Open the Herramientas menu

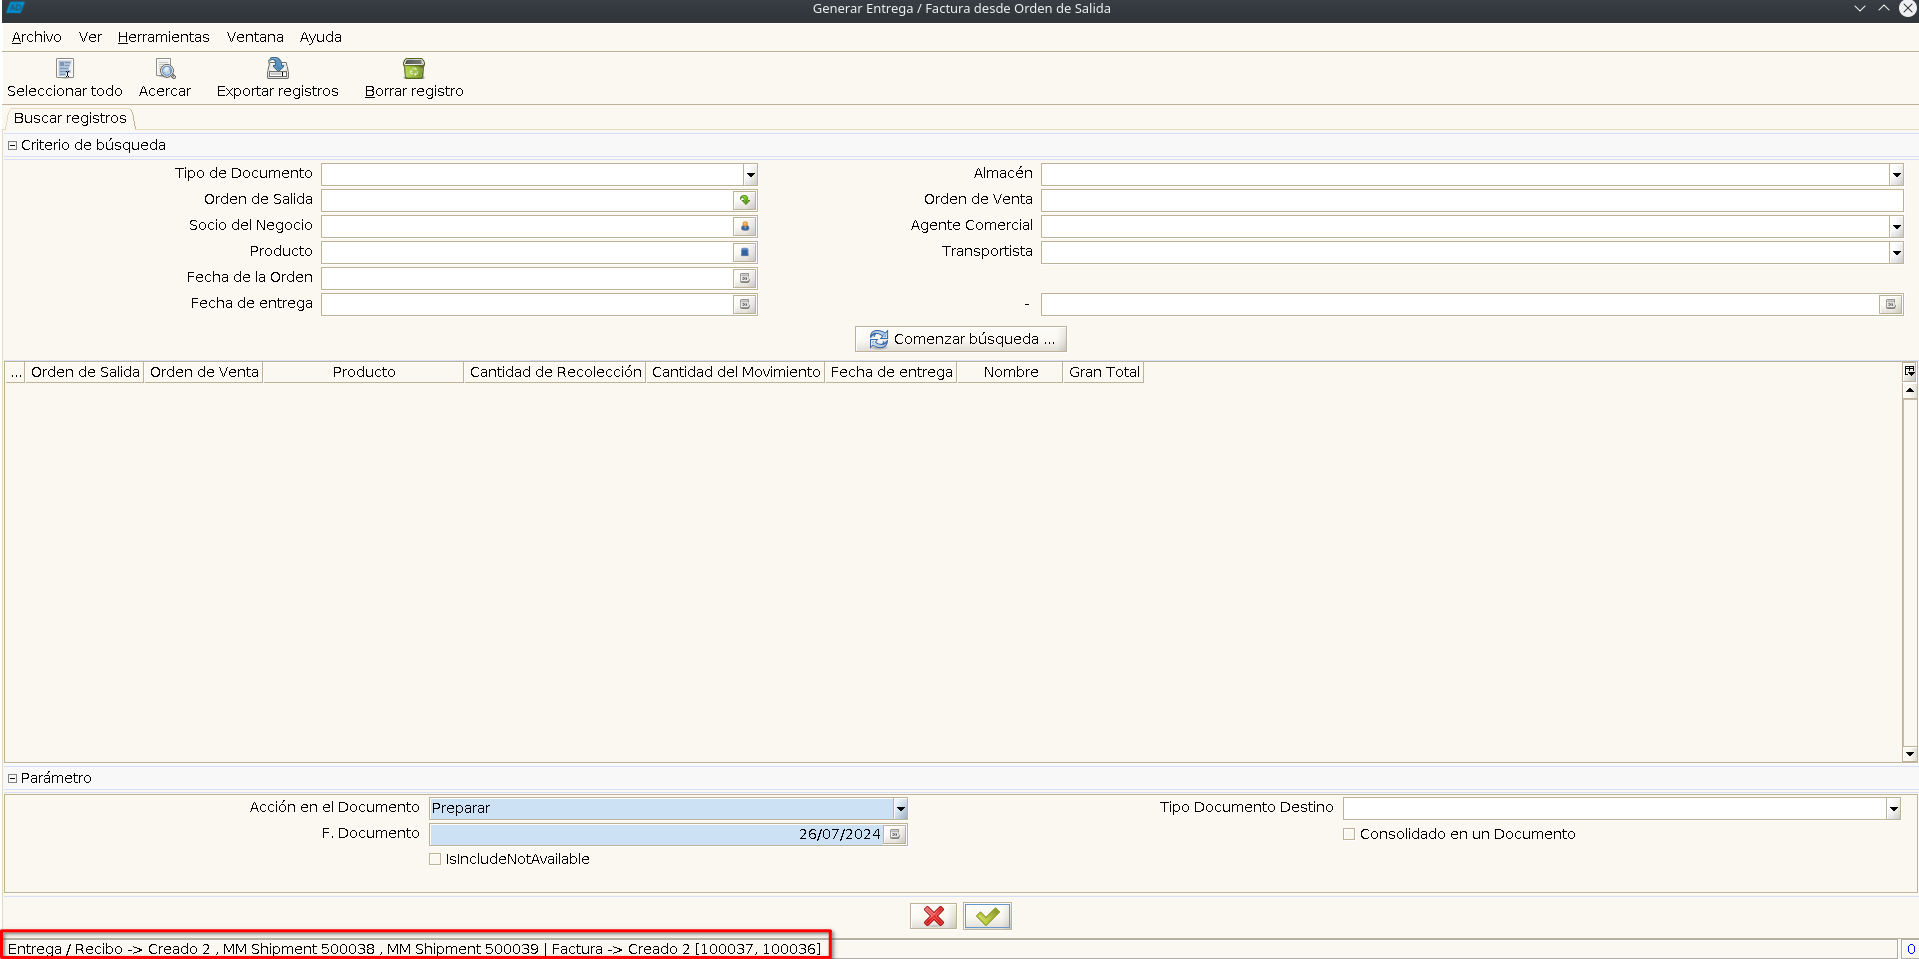coord(164,37)
